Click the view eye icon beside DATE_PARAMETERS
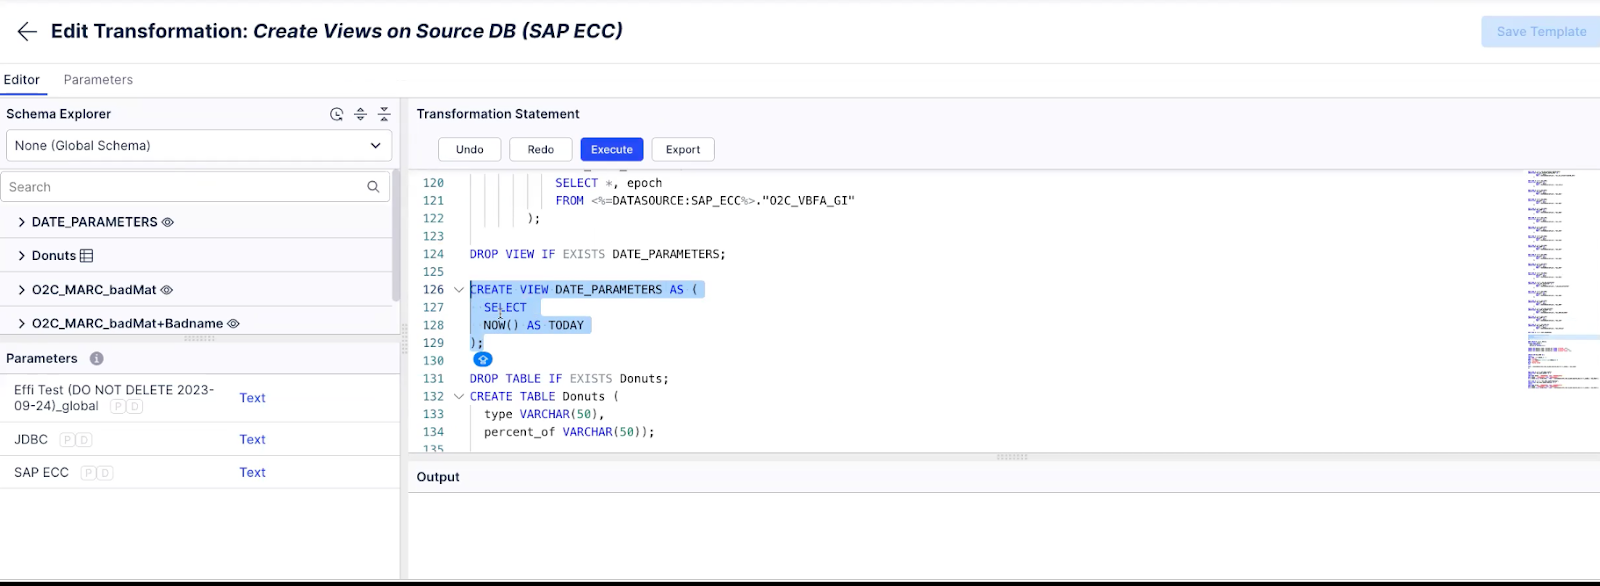1600x586 pixels. 168,222
